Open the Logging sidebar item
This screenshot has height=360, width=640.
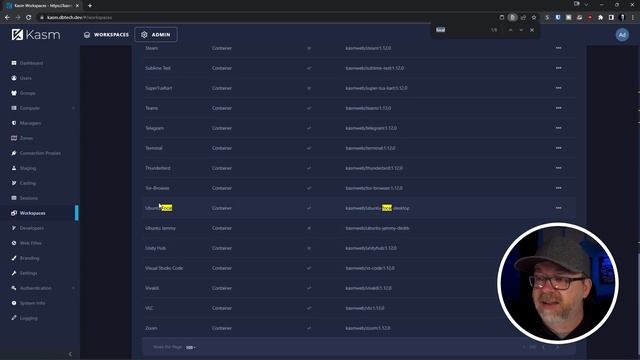coord(28,318)
